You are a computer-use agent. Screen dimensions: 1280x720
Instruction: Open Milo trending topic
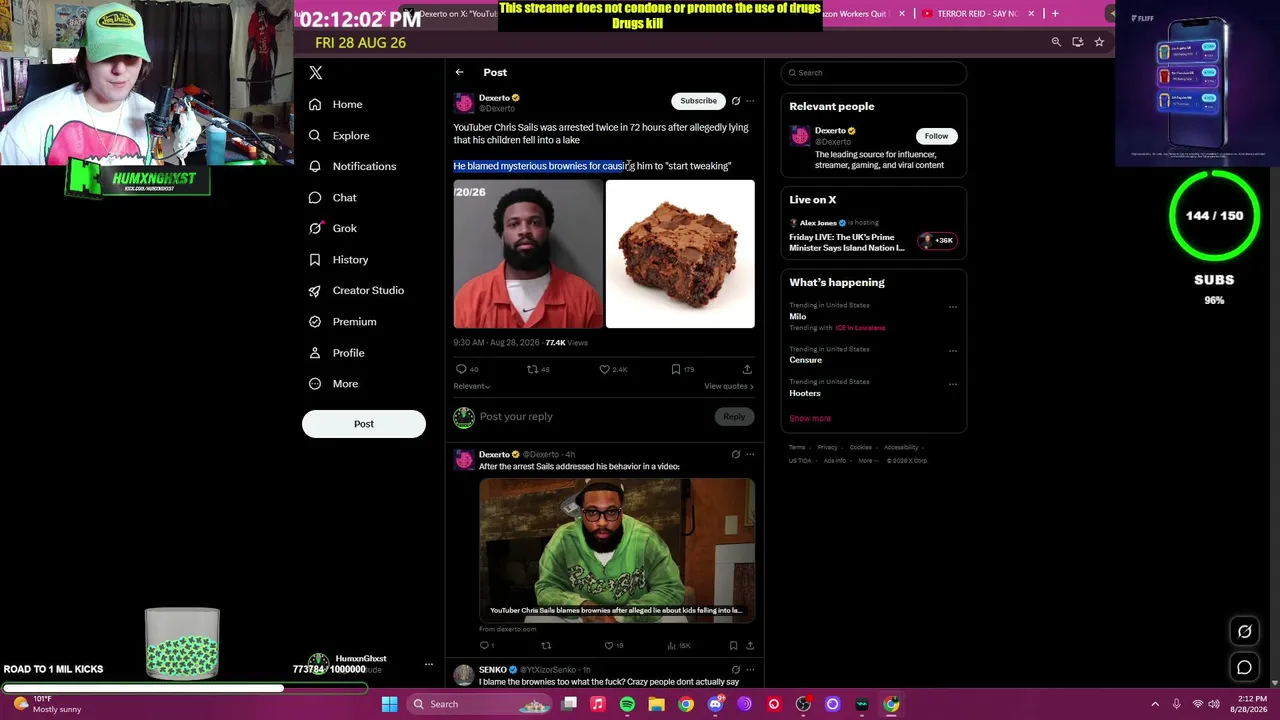[x=797, y=316]
